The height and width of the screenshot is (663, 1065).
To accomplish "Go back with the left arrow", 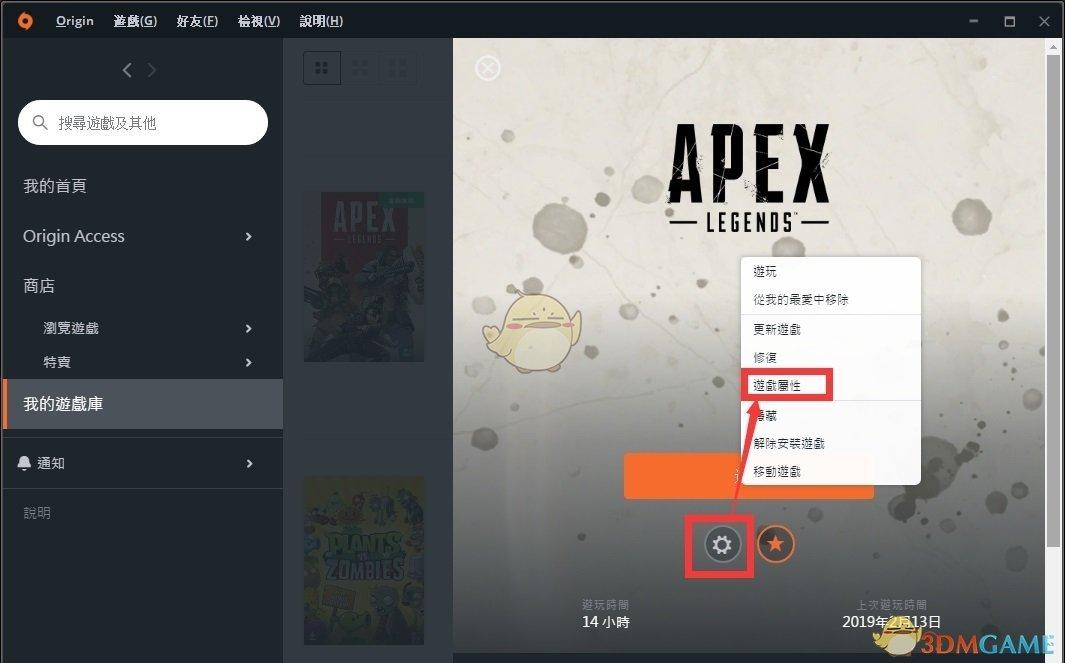I will [x=126, y=70].
